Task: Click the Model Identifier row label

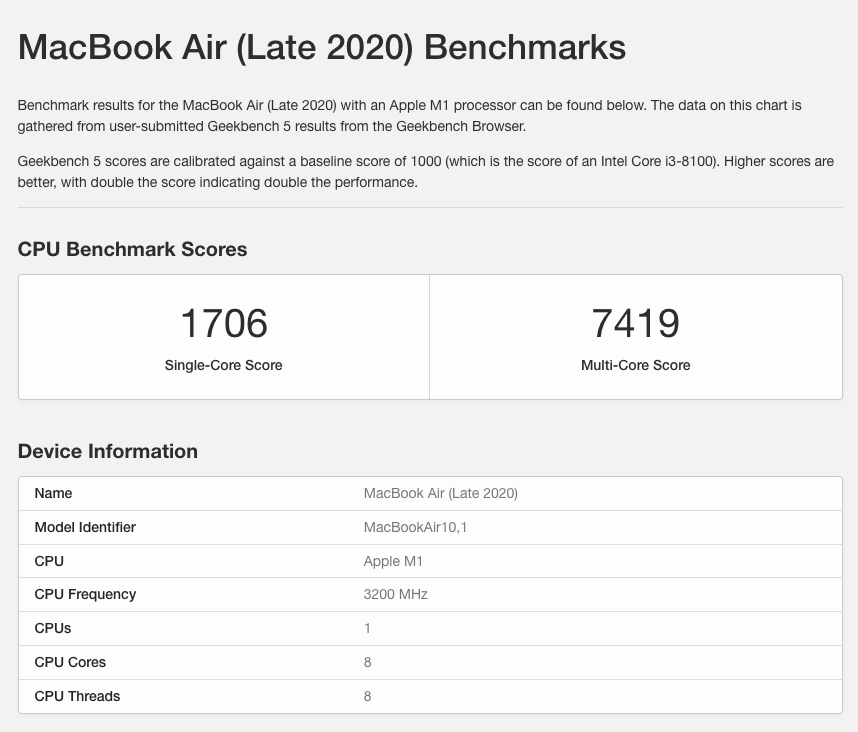Action: [85, 527]
